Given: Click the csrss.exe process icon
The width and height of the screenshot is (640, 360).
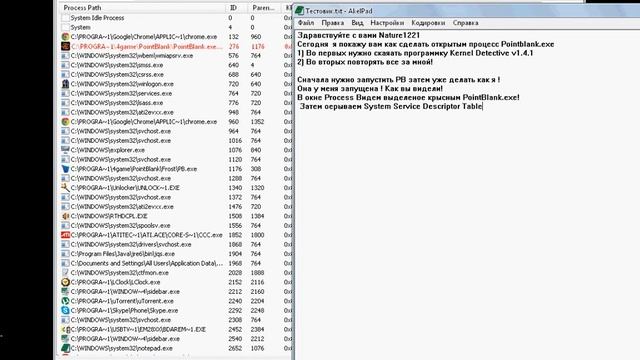Looking at the screenshot, I should pos(65,75).
